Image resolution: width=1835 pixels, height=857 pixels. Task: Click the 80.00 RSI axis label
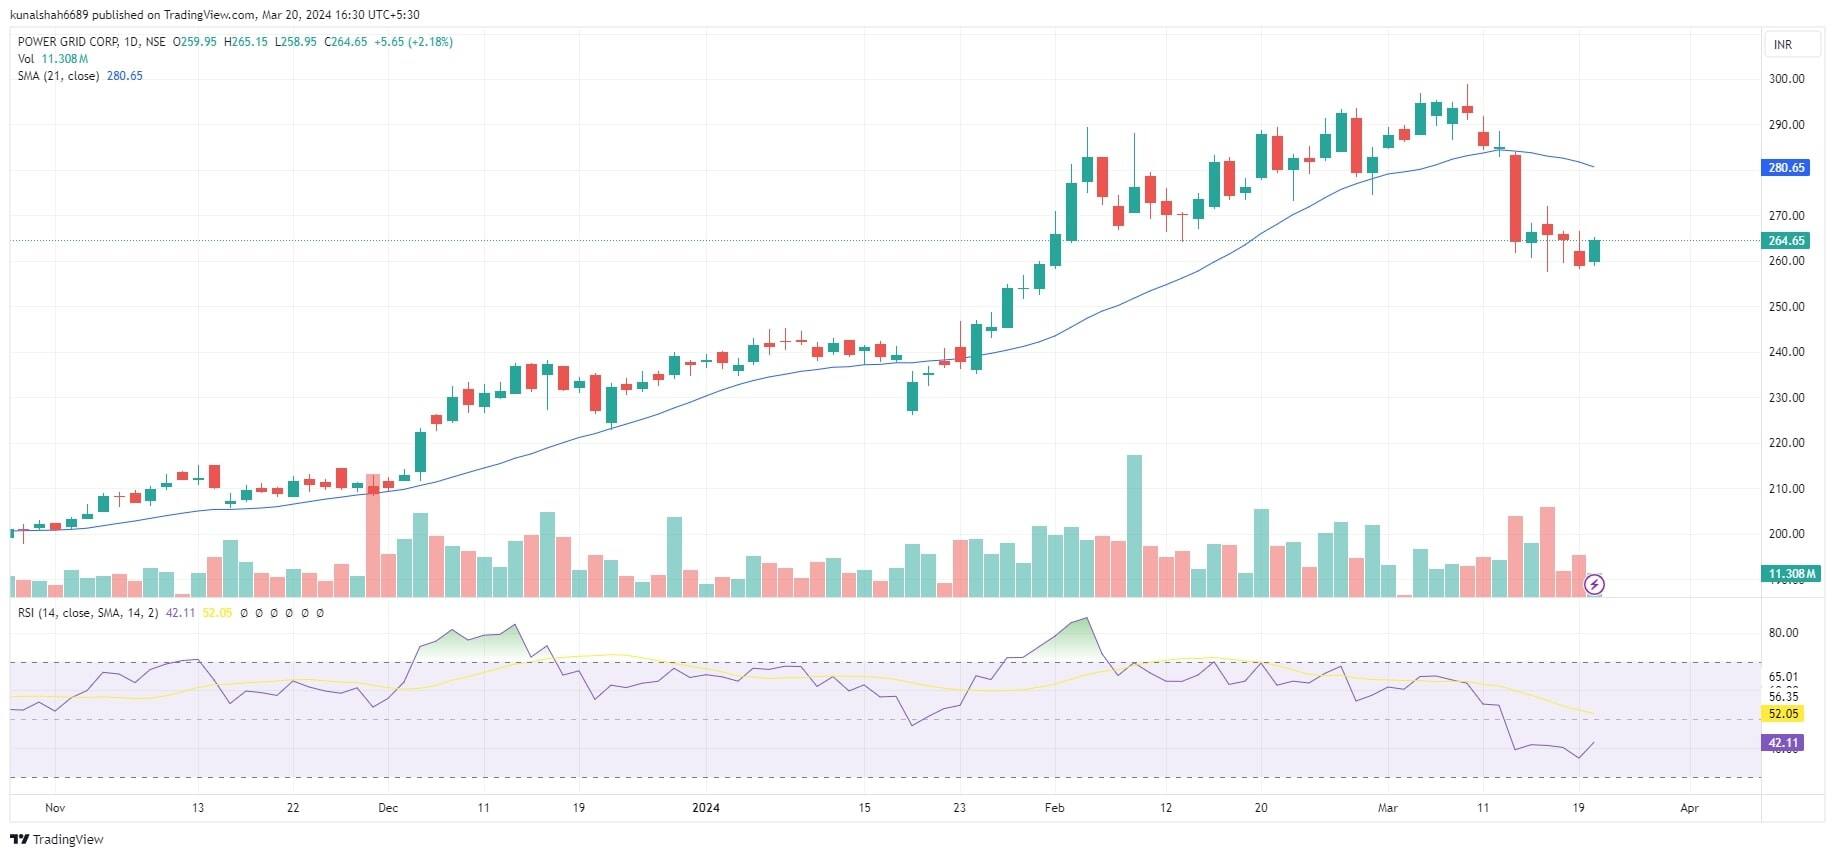point(1783,633)
